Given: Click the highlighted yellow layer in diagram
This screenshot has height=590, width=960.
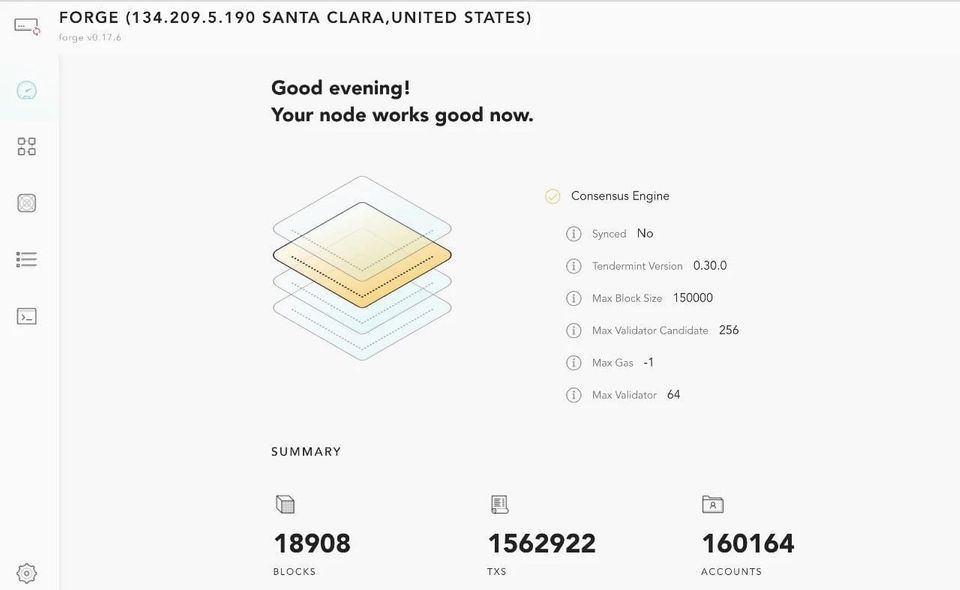Looking at the screenshot, I should pyautogui.click(x=362, y=255).
